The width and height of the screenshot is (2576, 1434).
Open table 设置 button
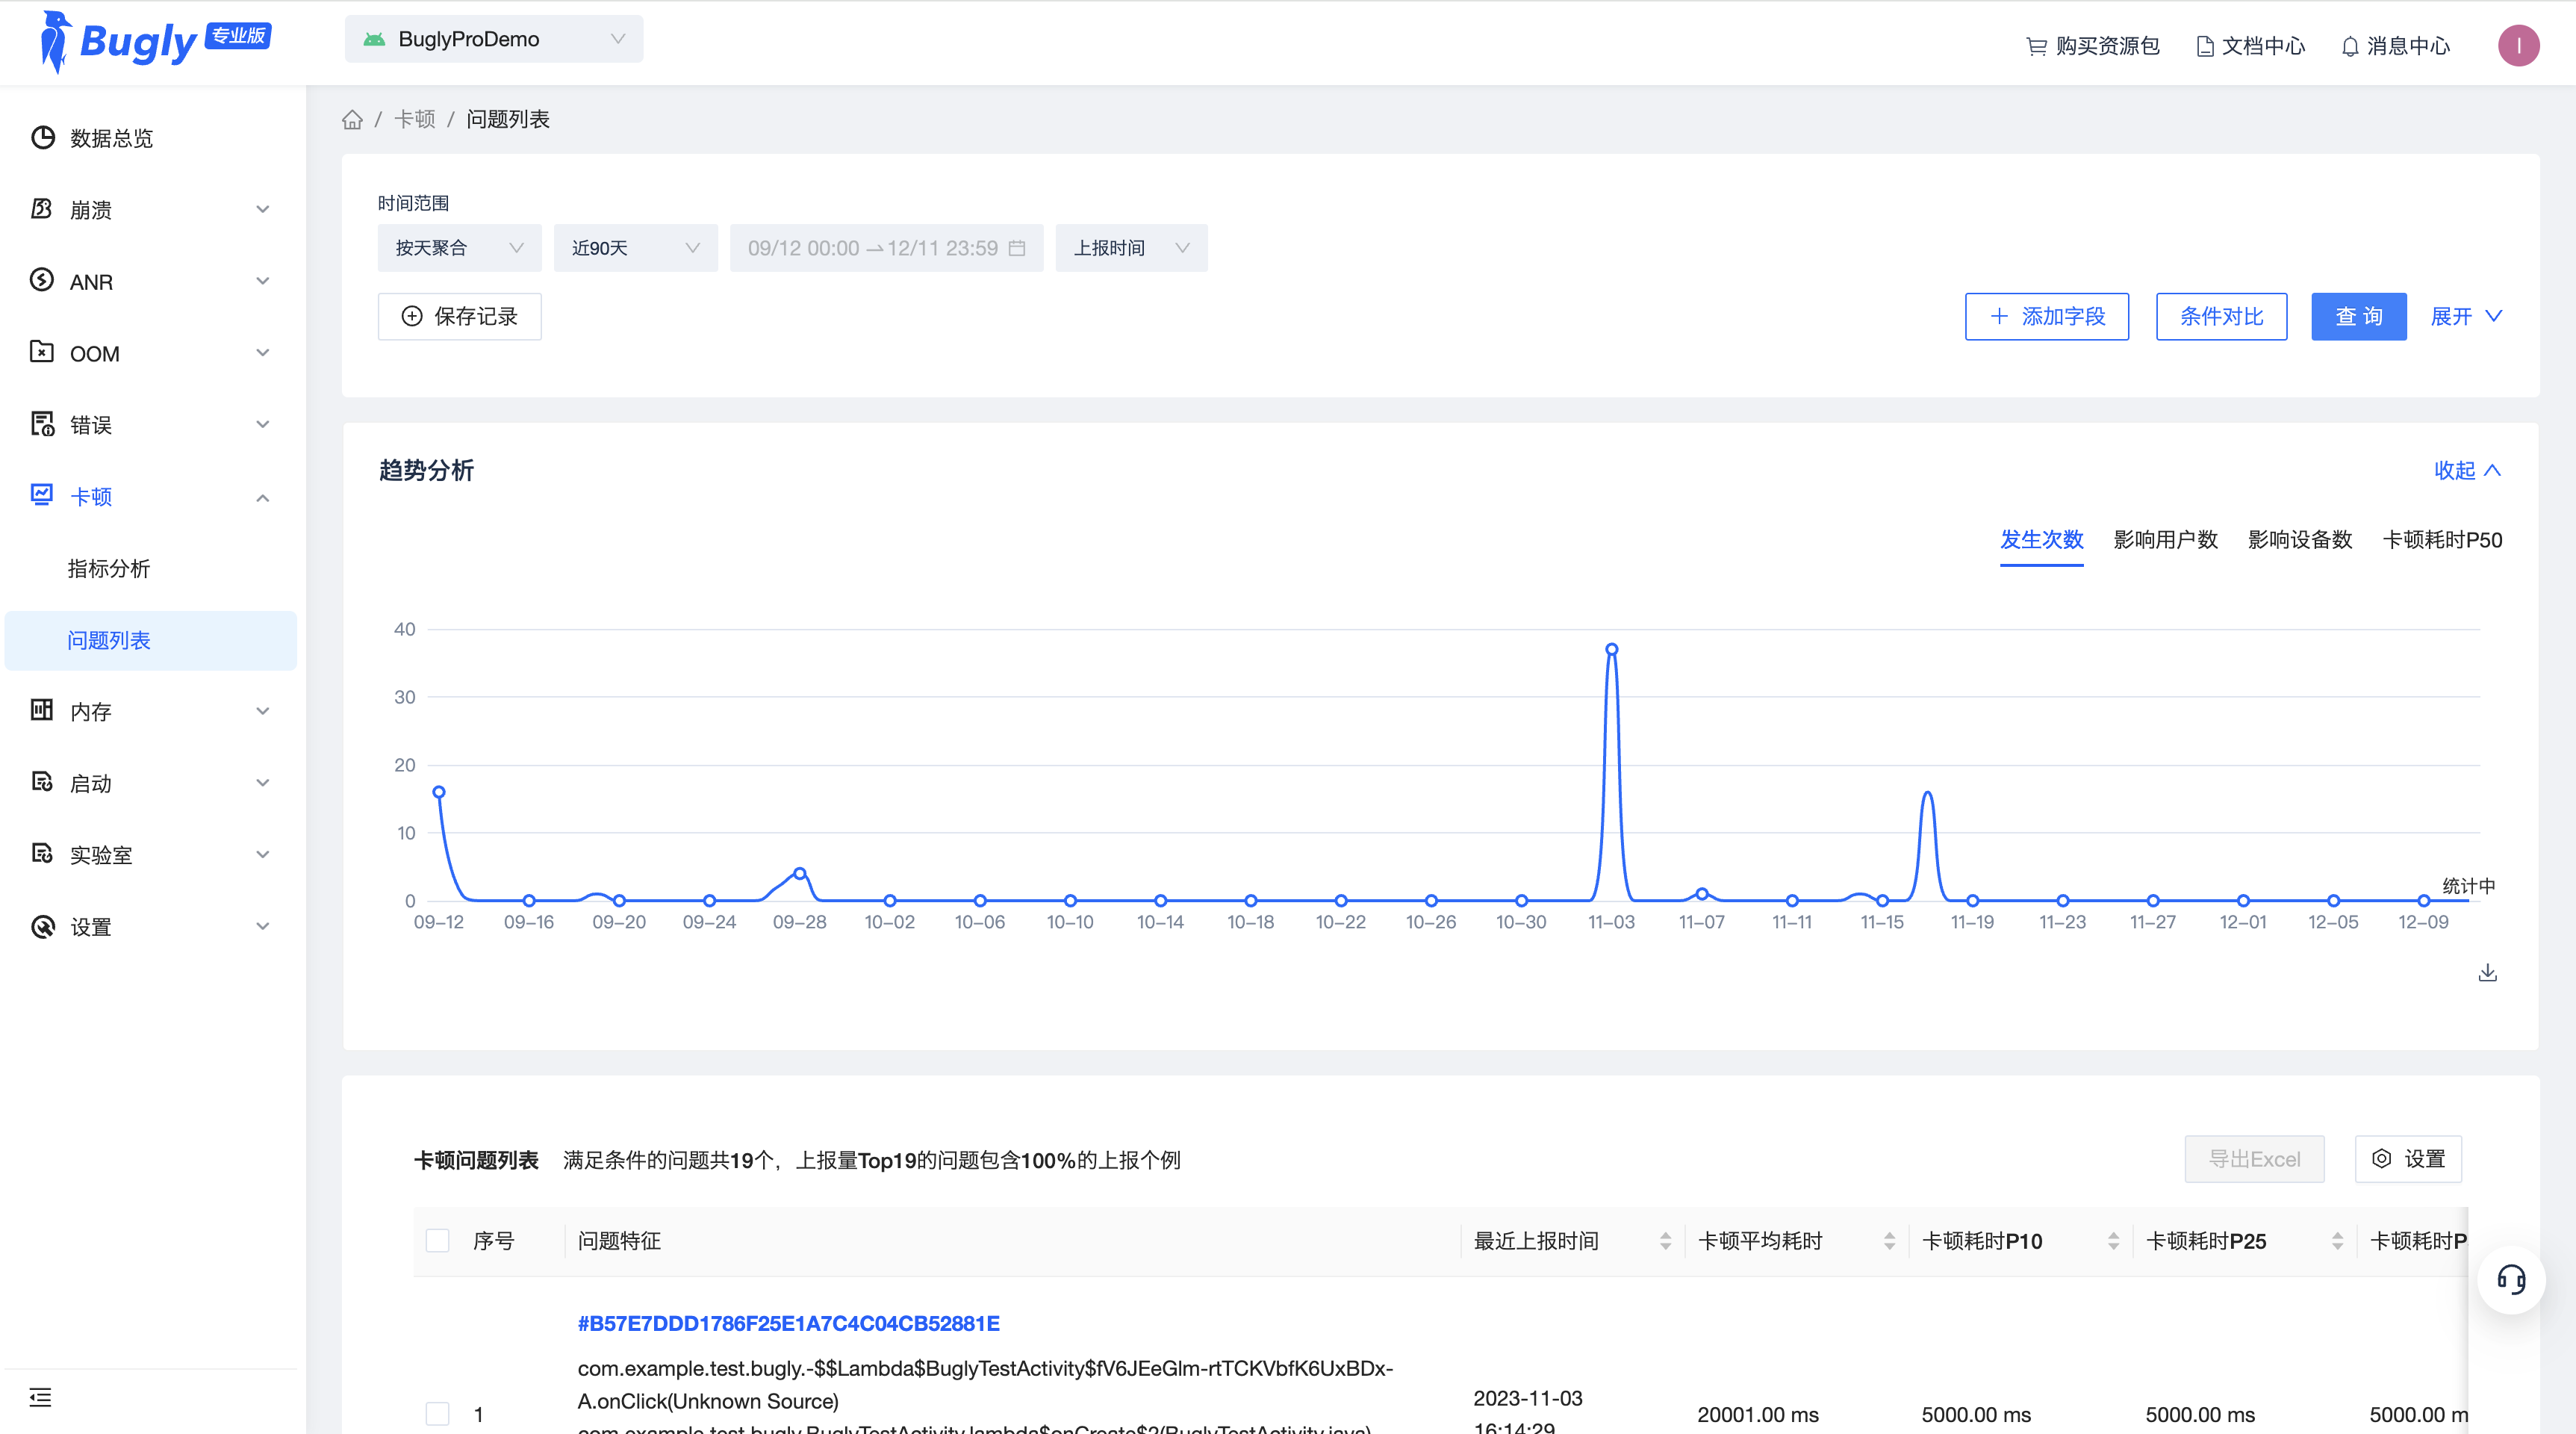(x=2408, y=1159)
